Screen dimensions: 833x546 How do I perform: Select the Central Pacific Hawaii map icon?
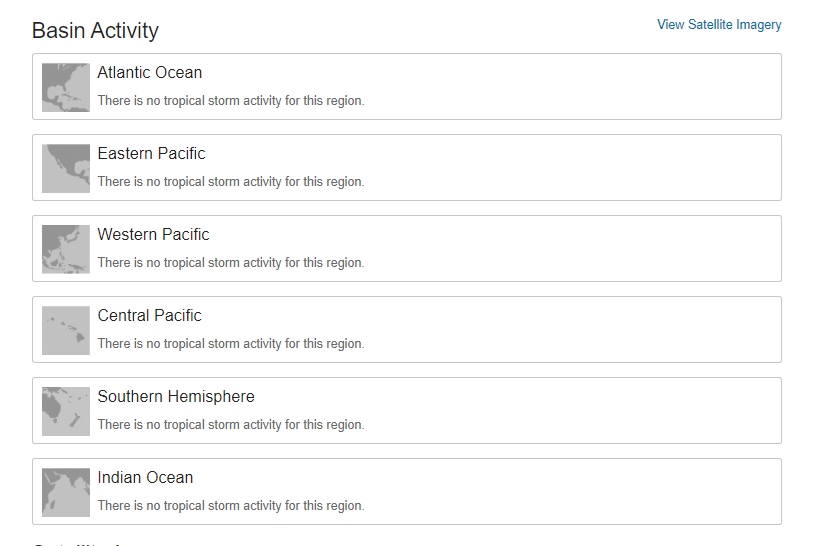pos(66,330)
